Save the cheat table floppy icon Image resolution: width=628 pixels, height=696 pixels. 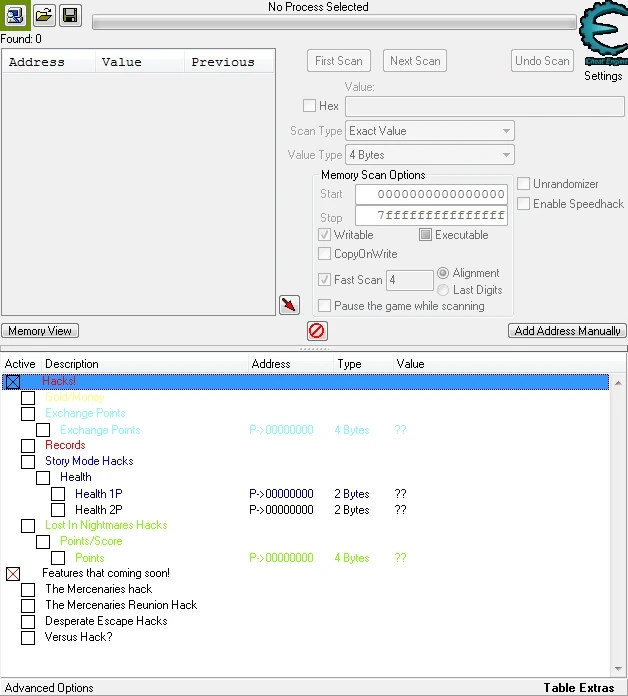70,16
